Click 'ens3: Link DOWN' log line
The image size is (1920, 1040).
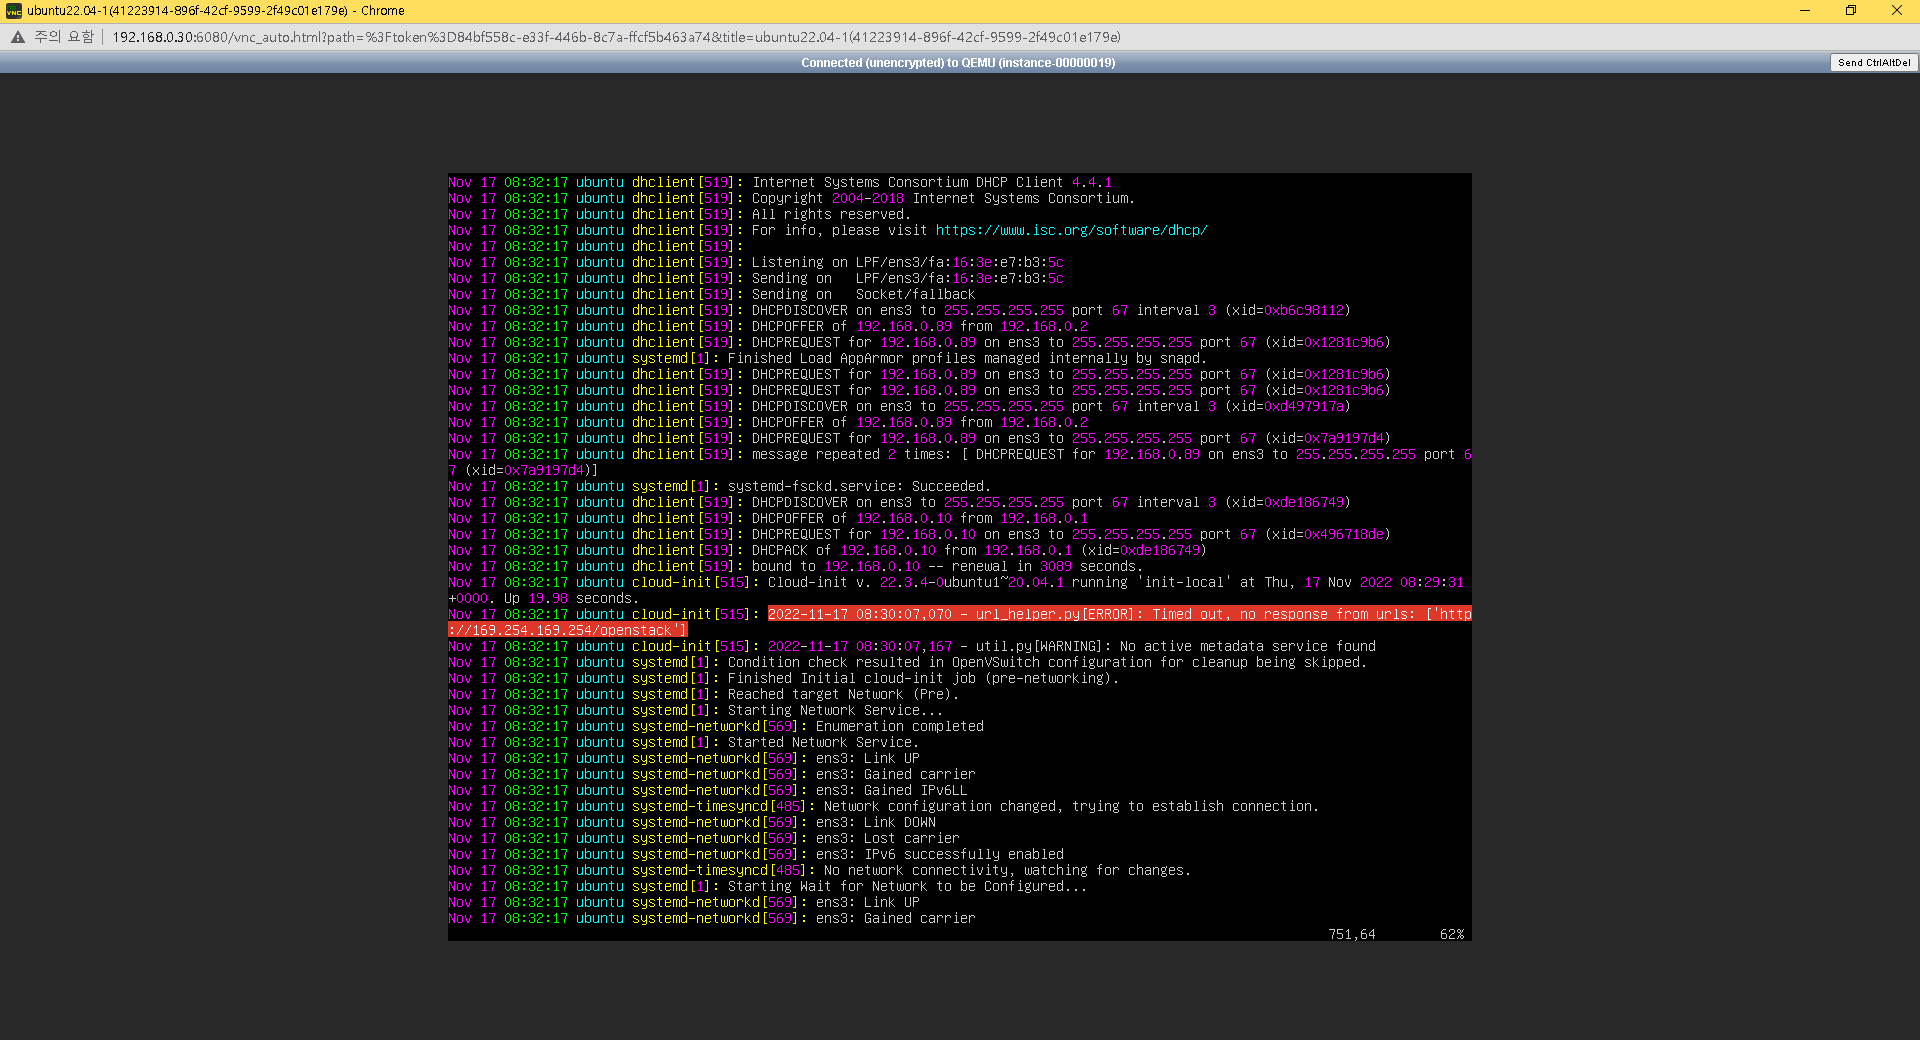pos(692,822)
